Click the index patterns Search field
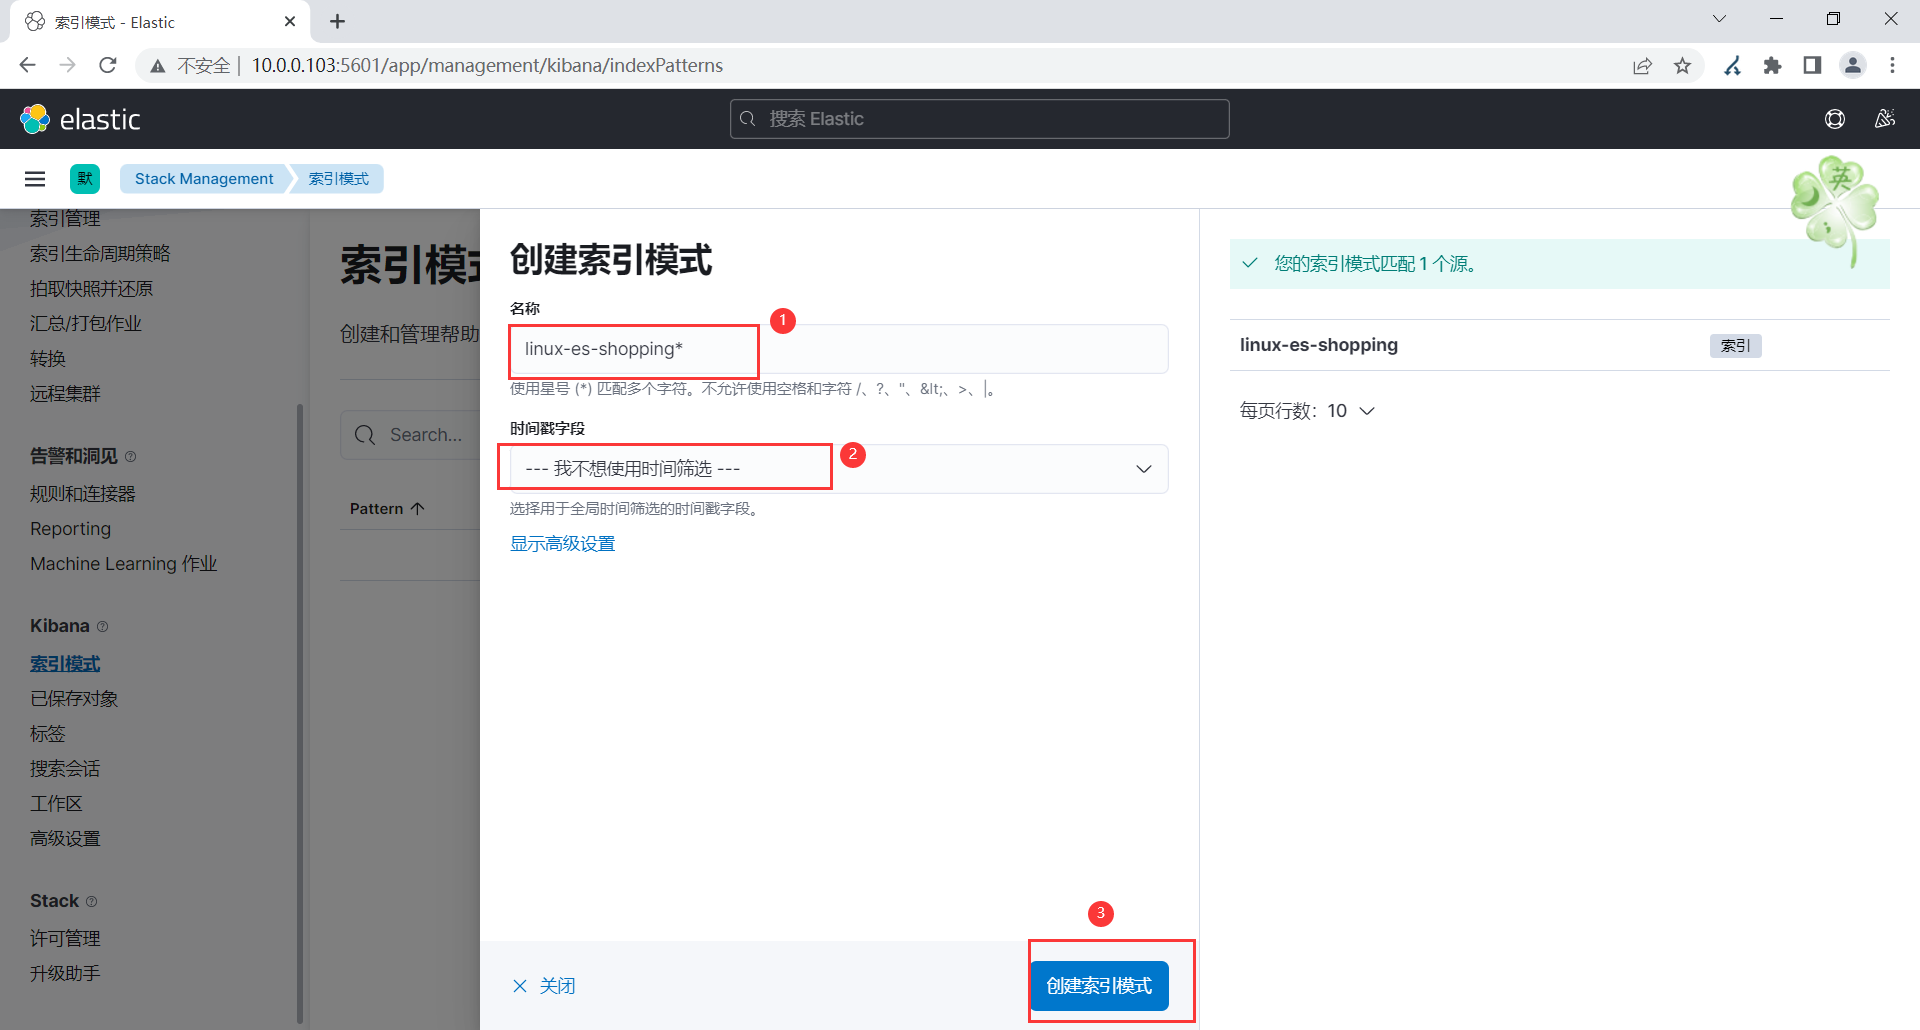This screenshot has height=1030, width=1920. (x=410, y=435)
